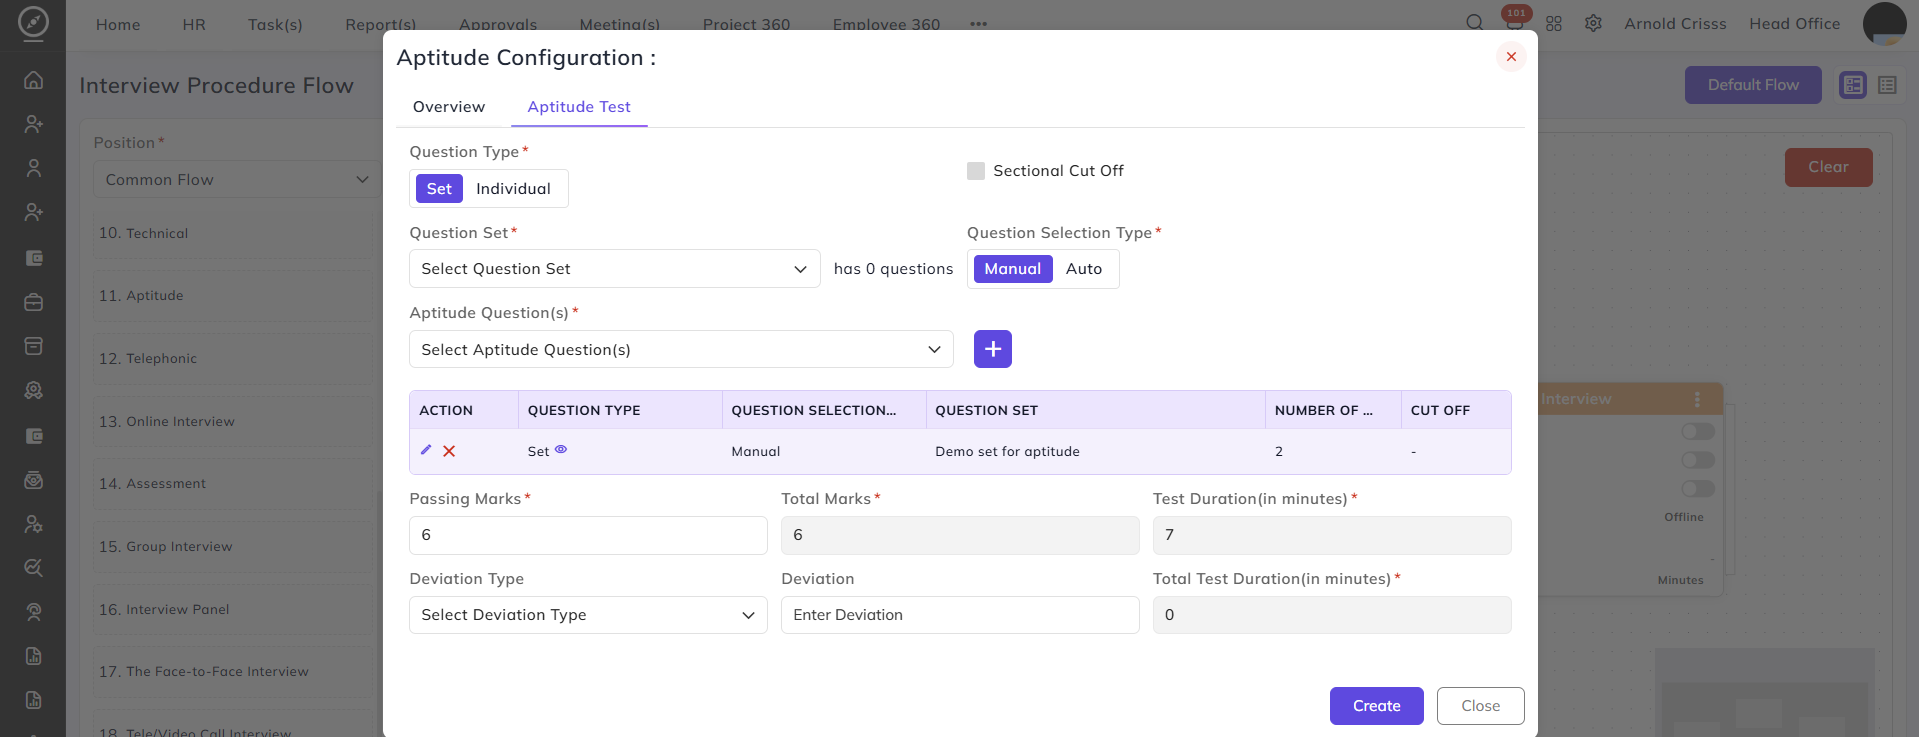Open the home icon in left sidebar

pyautogui.click(x=33, y=80)
